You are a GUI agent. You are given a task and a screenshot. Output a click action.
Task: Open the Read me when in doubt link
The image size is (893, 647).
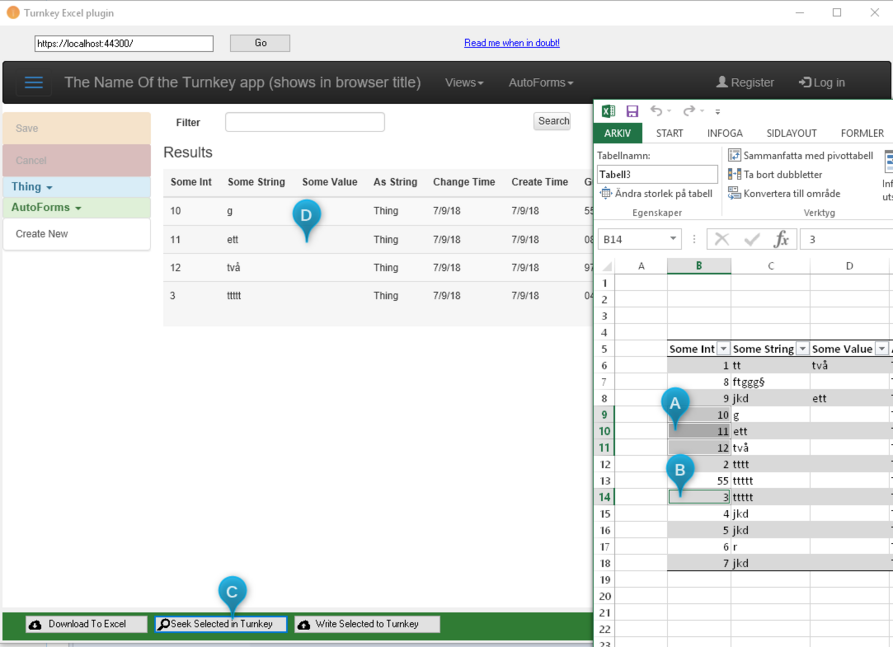coord(511,43)
